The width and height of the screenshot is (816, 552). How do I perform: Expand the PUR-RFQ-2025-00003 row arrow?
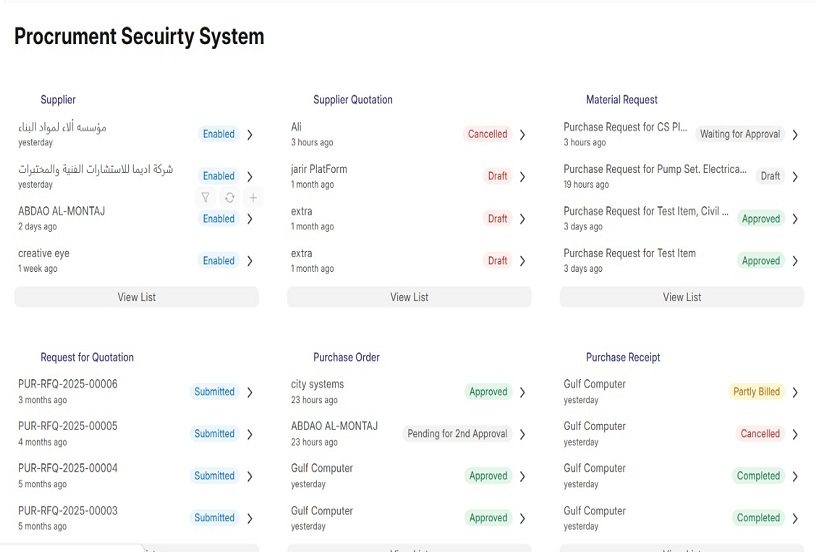coord(250,518)
